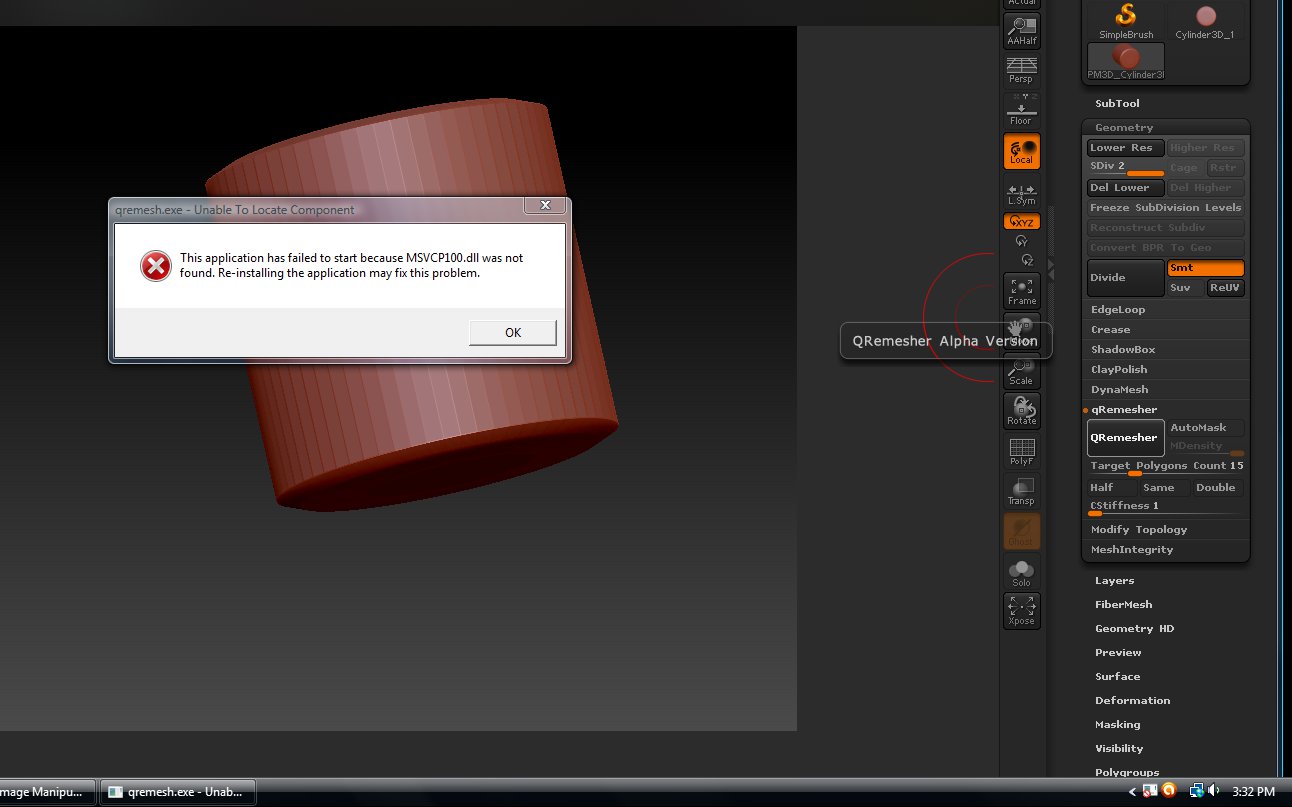Open the Deformation subpalette
The width and height of the screenshot is (1292, 807).
(1133, 701)
